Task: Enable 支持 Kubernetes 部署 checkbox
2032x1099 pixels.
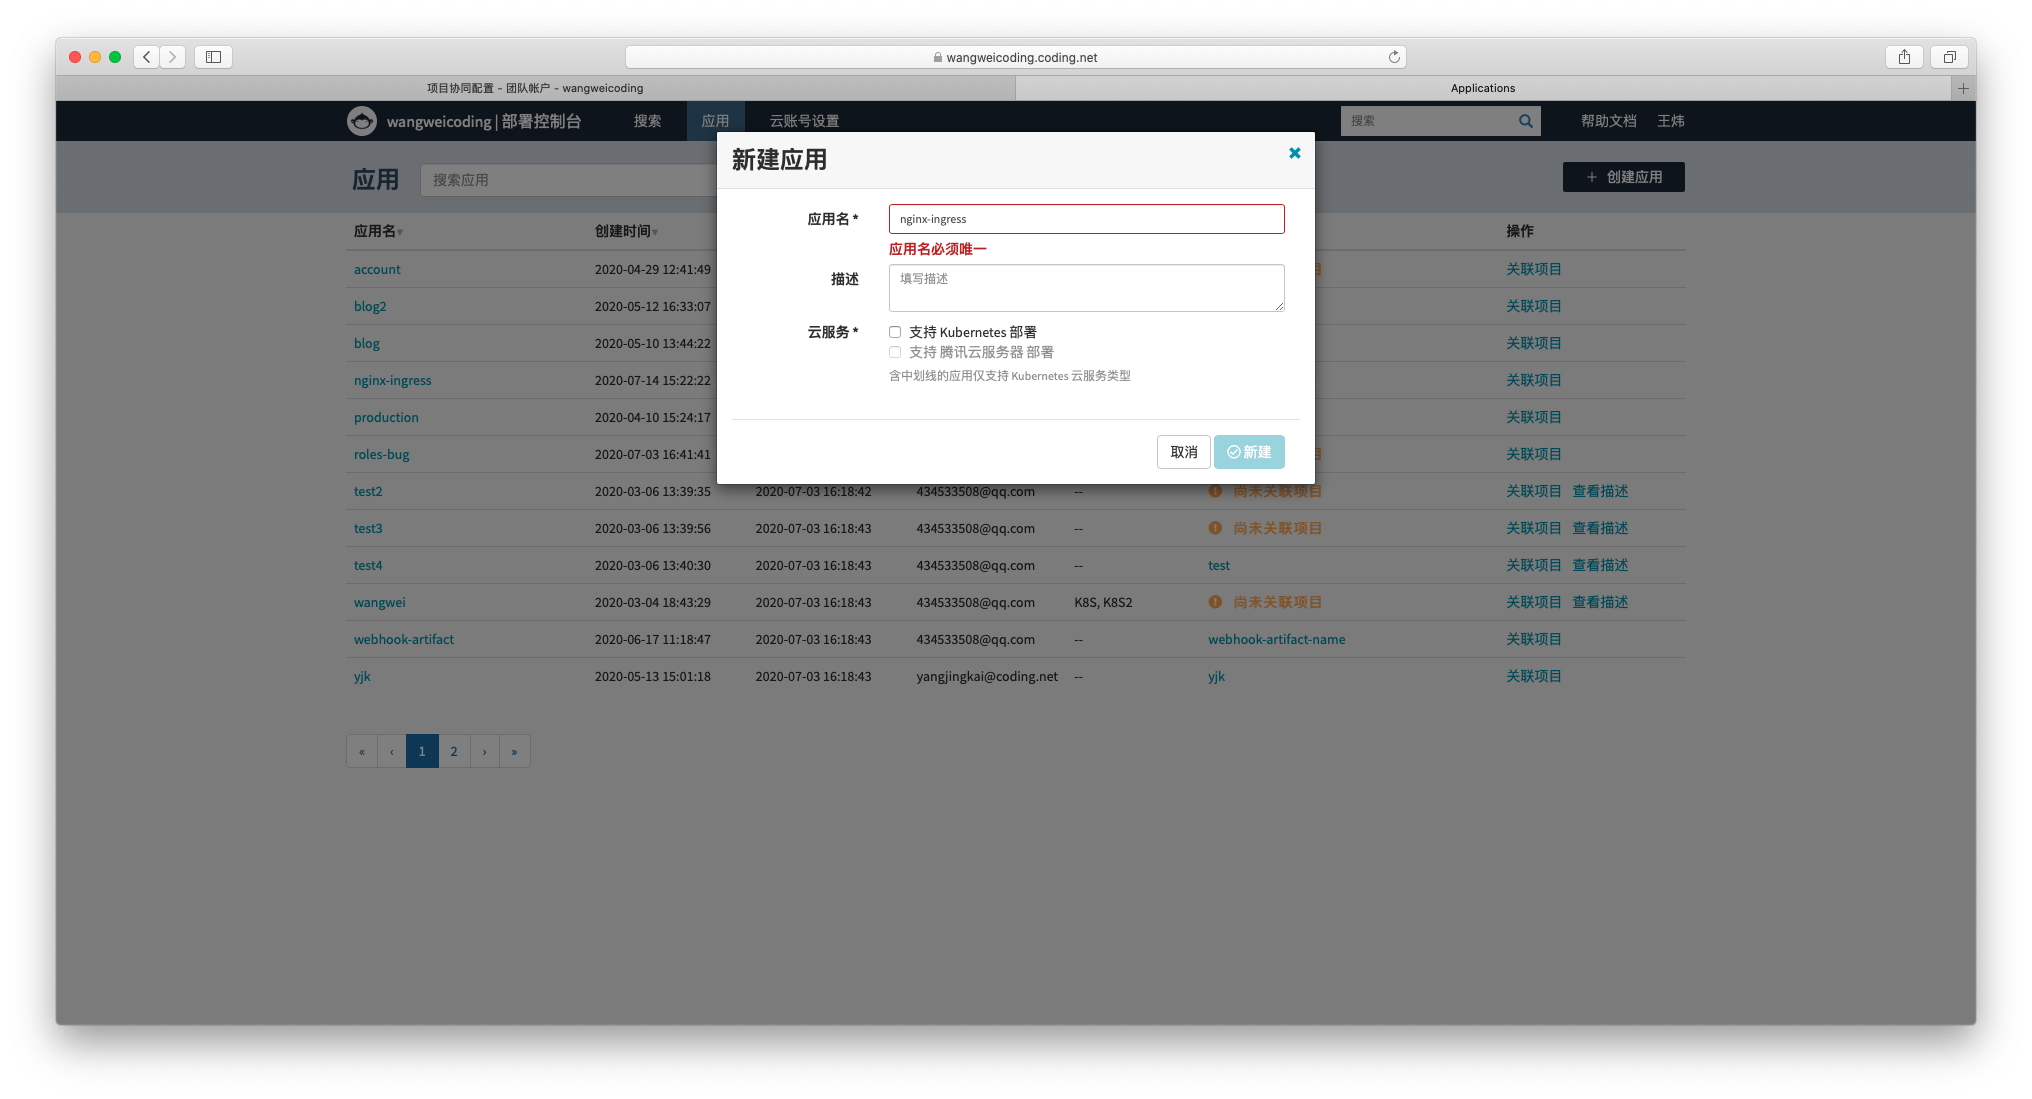Action: [x=895, y=332]
